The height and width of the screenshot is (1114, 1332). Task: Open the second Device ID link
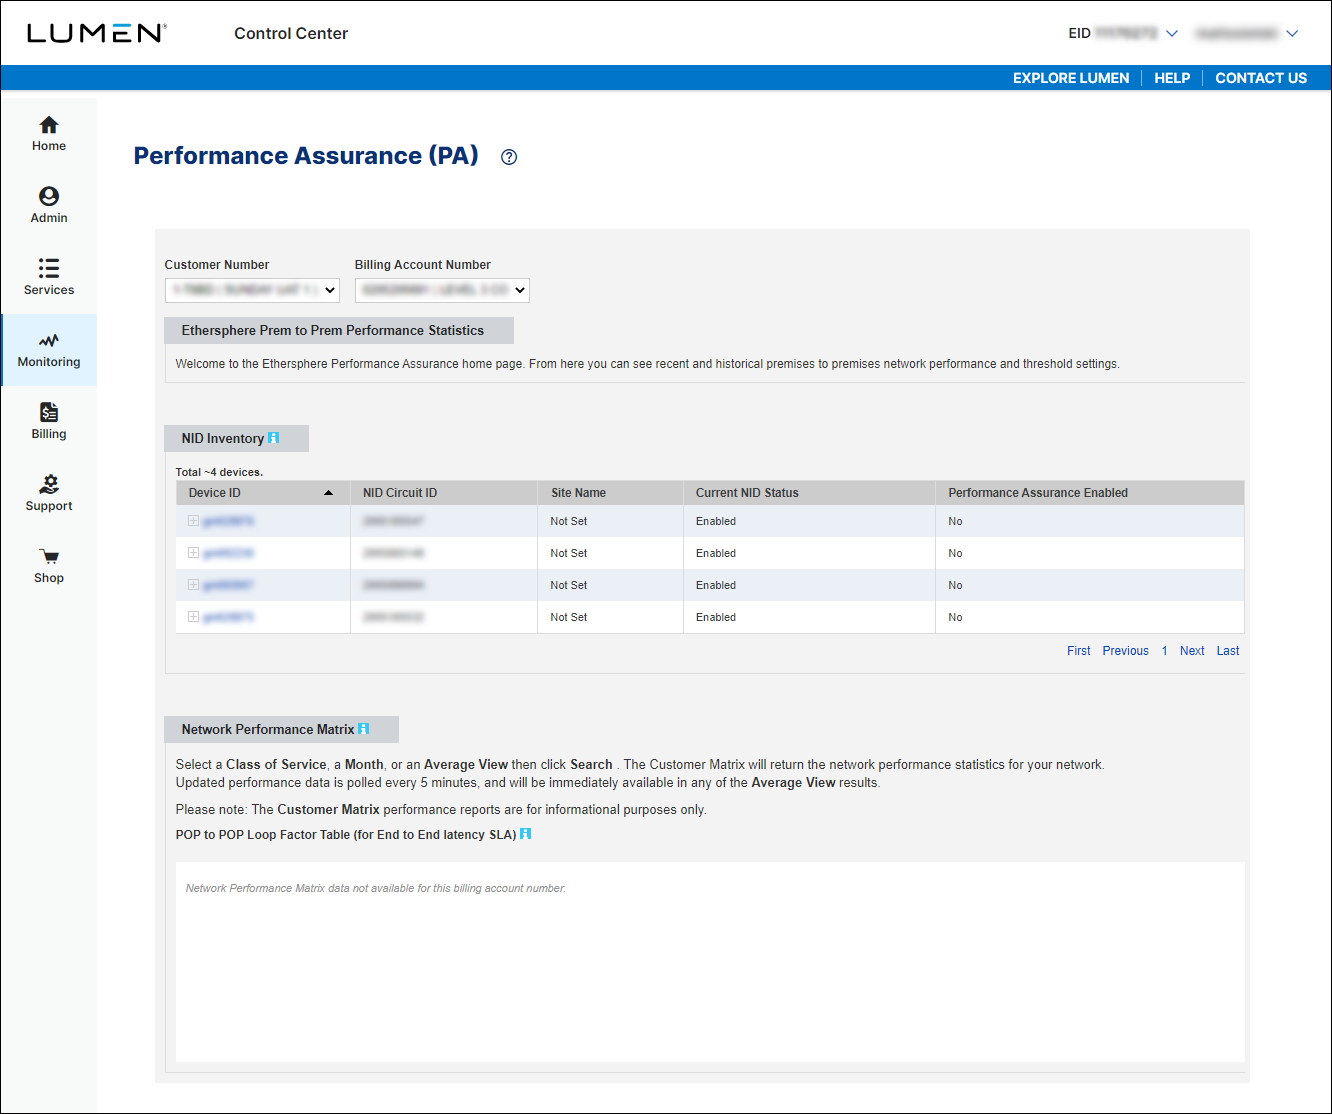tap(228, 553)
